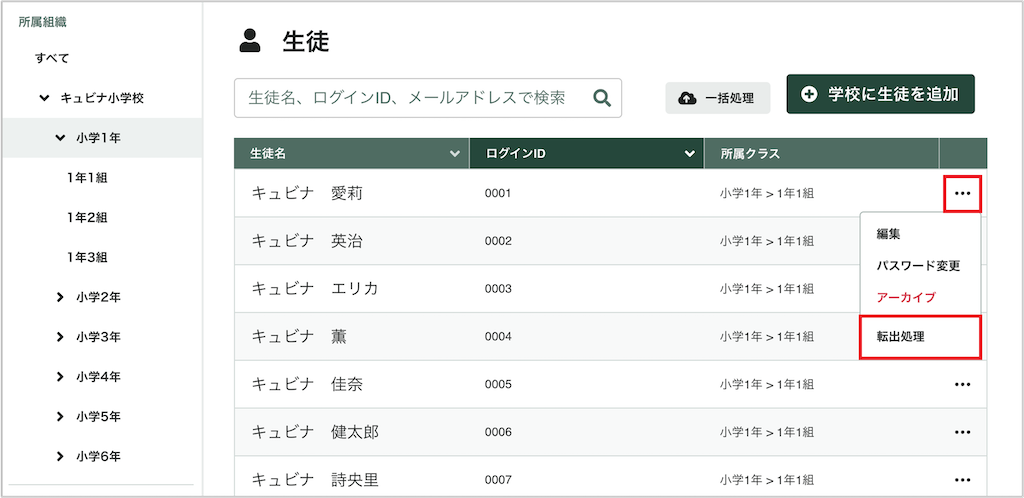
Task: Click the plus icon on 学校に生徒を追加
Action: [x=808, y=94]
